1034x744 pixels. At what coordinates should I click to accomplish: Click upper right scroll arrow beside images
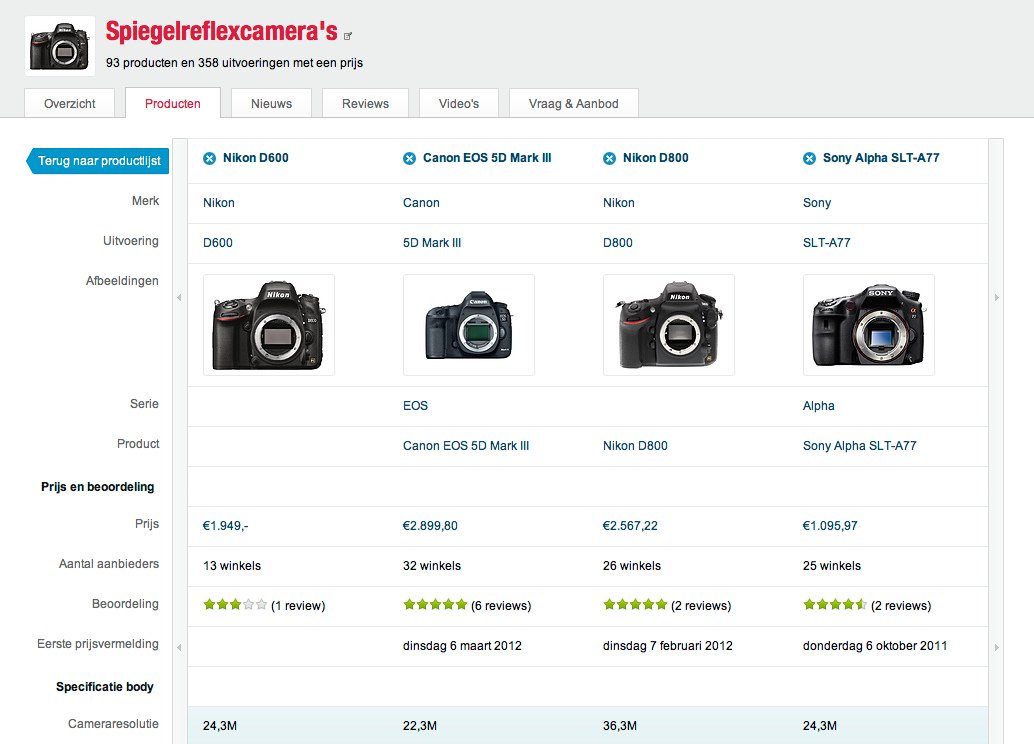(996, 297)
